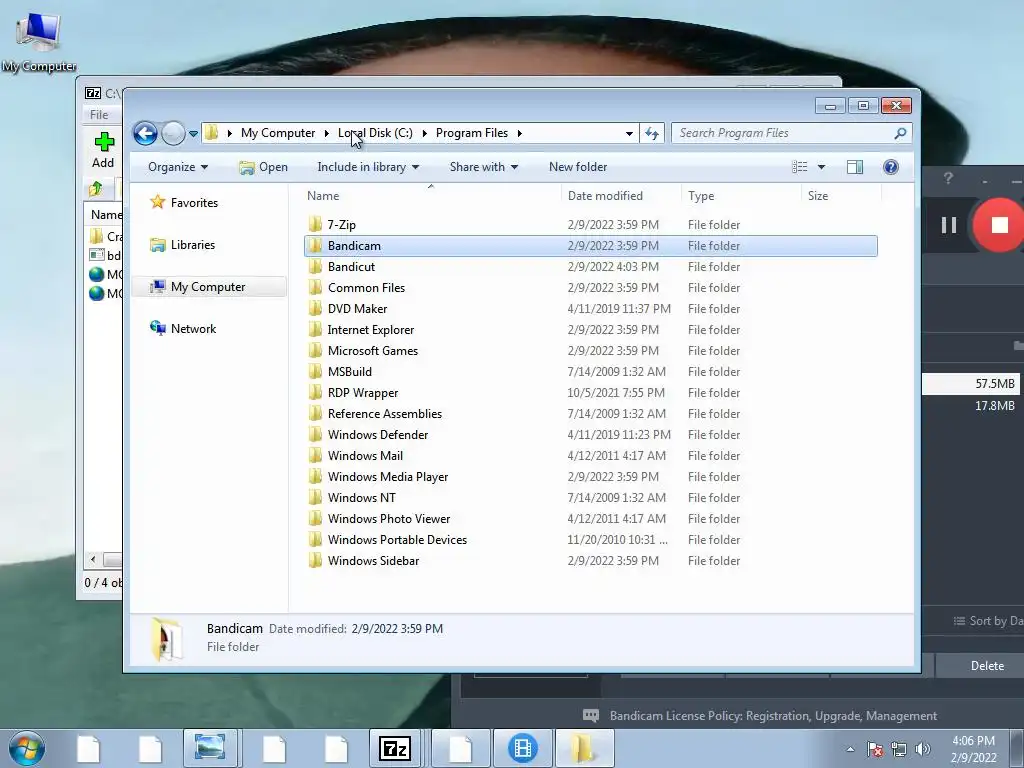Select My Computer in the navigation pane
This screenshot has width=1024, height=768.
[208, 287]
